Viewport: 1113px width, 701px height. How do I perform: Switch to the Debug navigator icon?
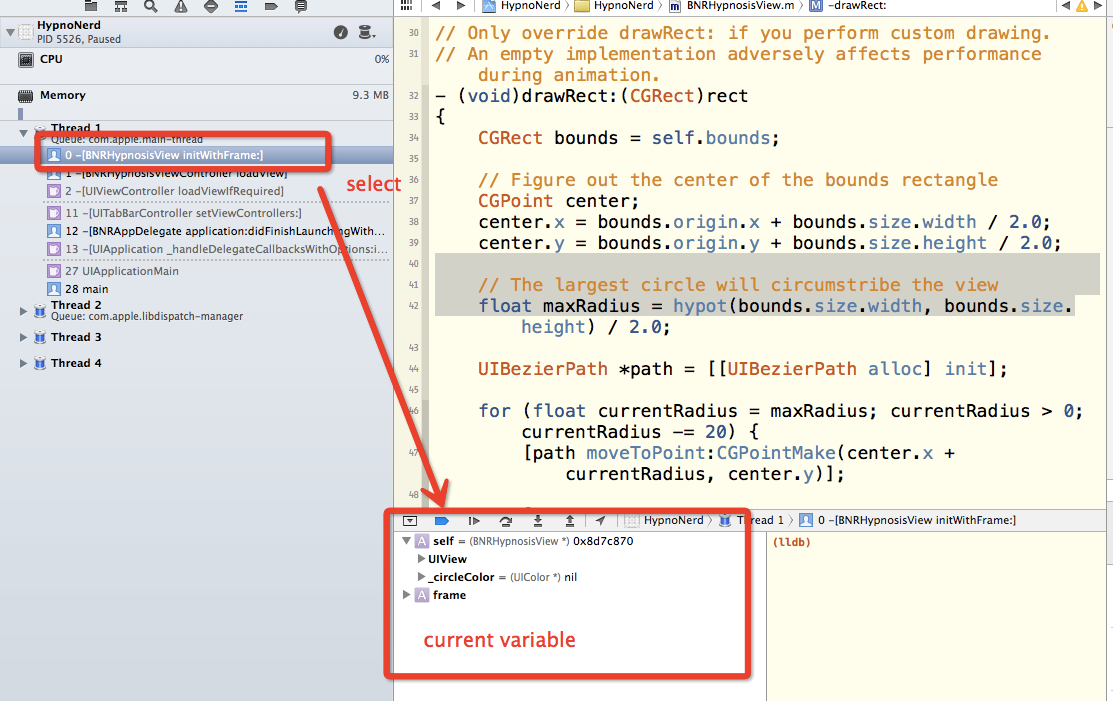(241, 6)
